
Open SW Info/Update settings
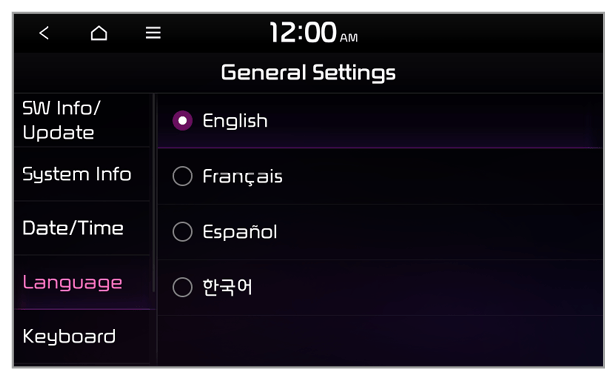pyautogui.click(x=82, y=120)
